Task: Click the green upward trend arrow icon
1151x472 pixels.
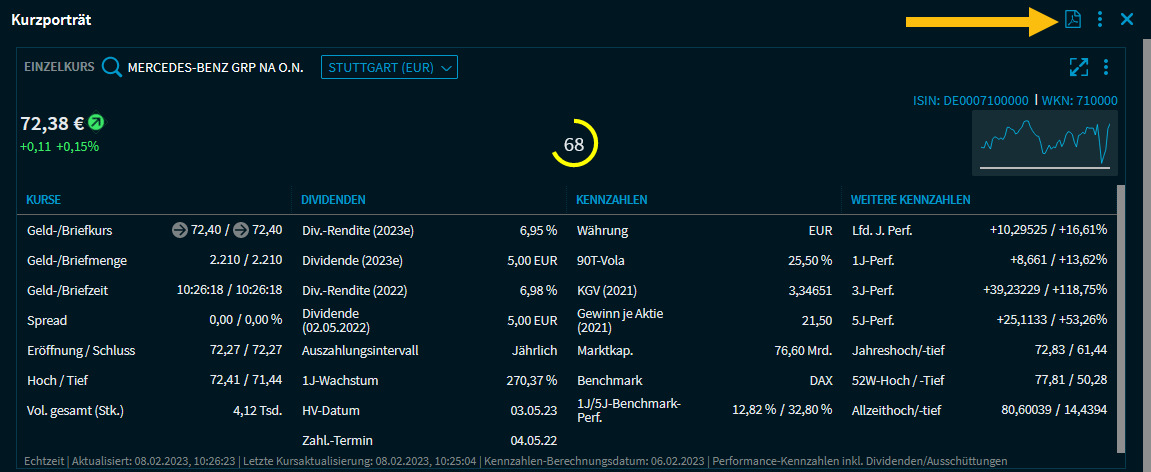Action: [96, 123]
